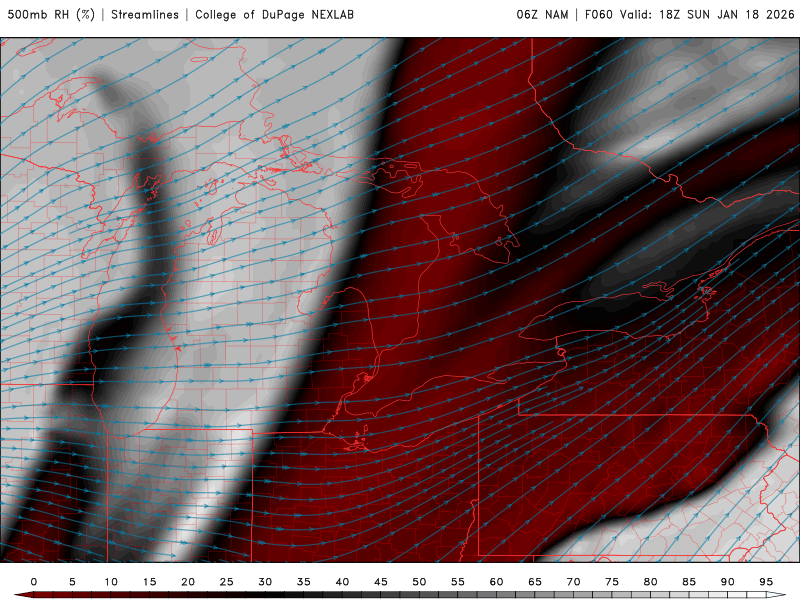Image resolution: width=800 pixels, height=600 pixels.
Task: Click the colorbar label "0"
Action: pyautogui.click(x=34, y=582)
